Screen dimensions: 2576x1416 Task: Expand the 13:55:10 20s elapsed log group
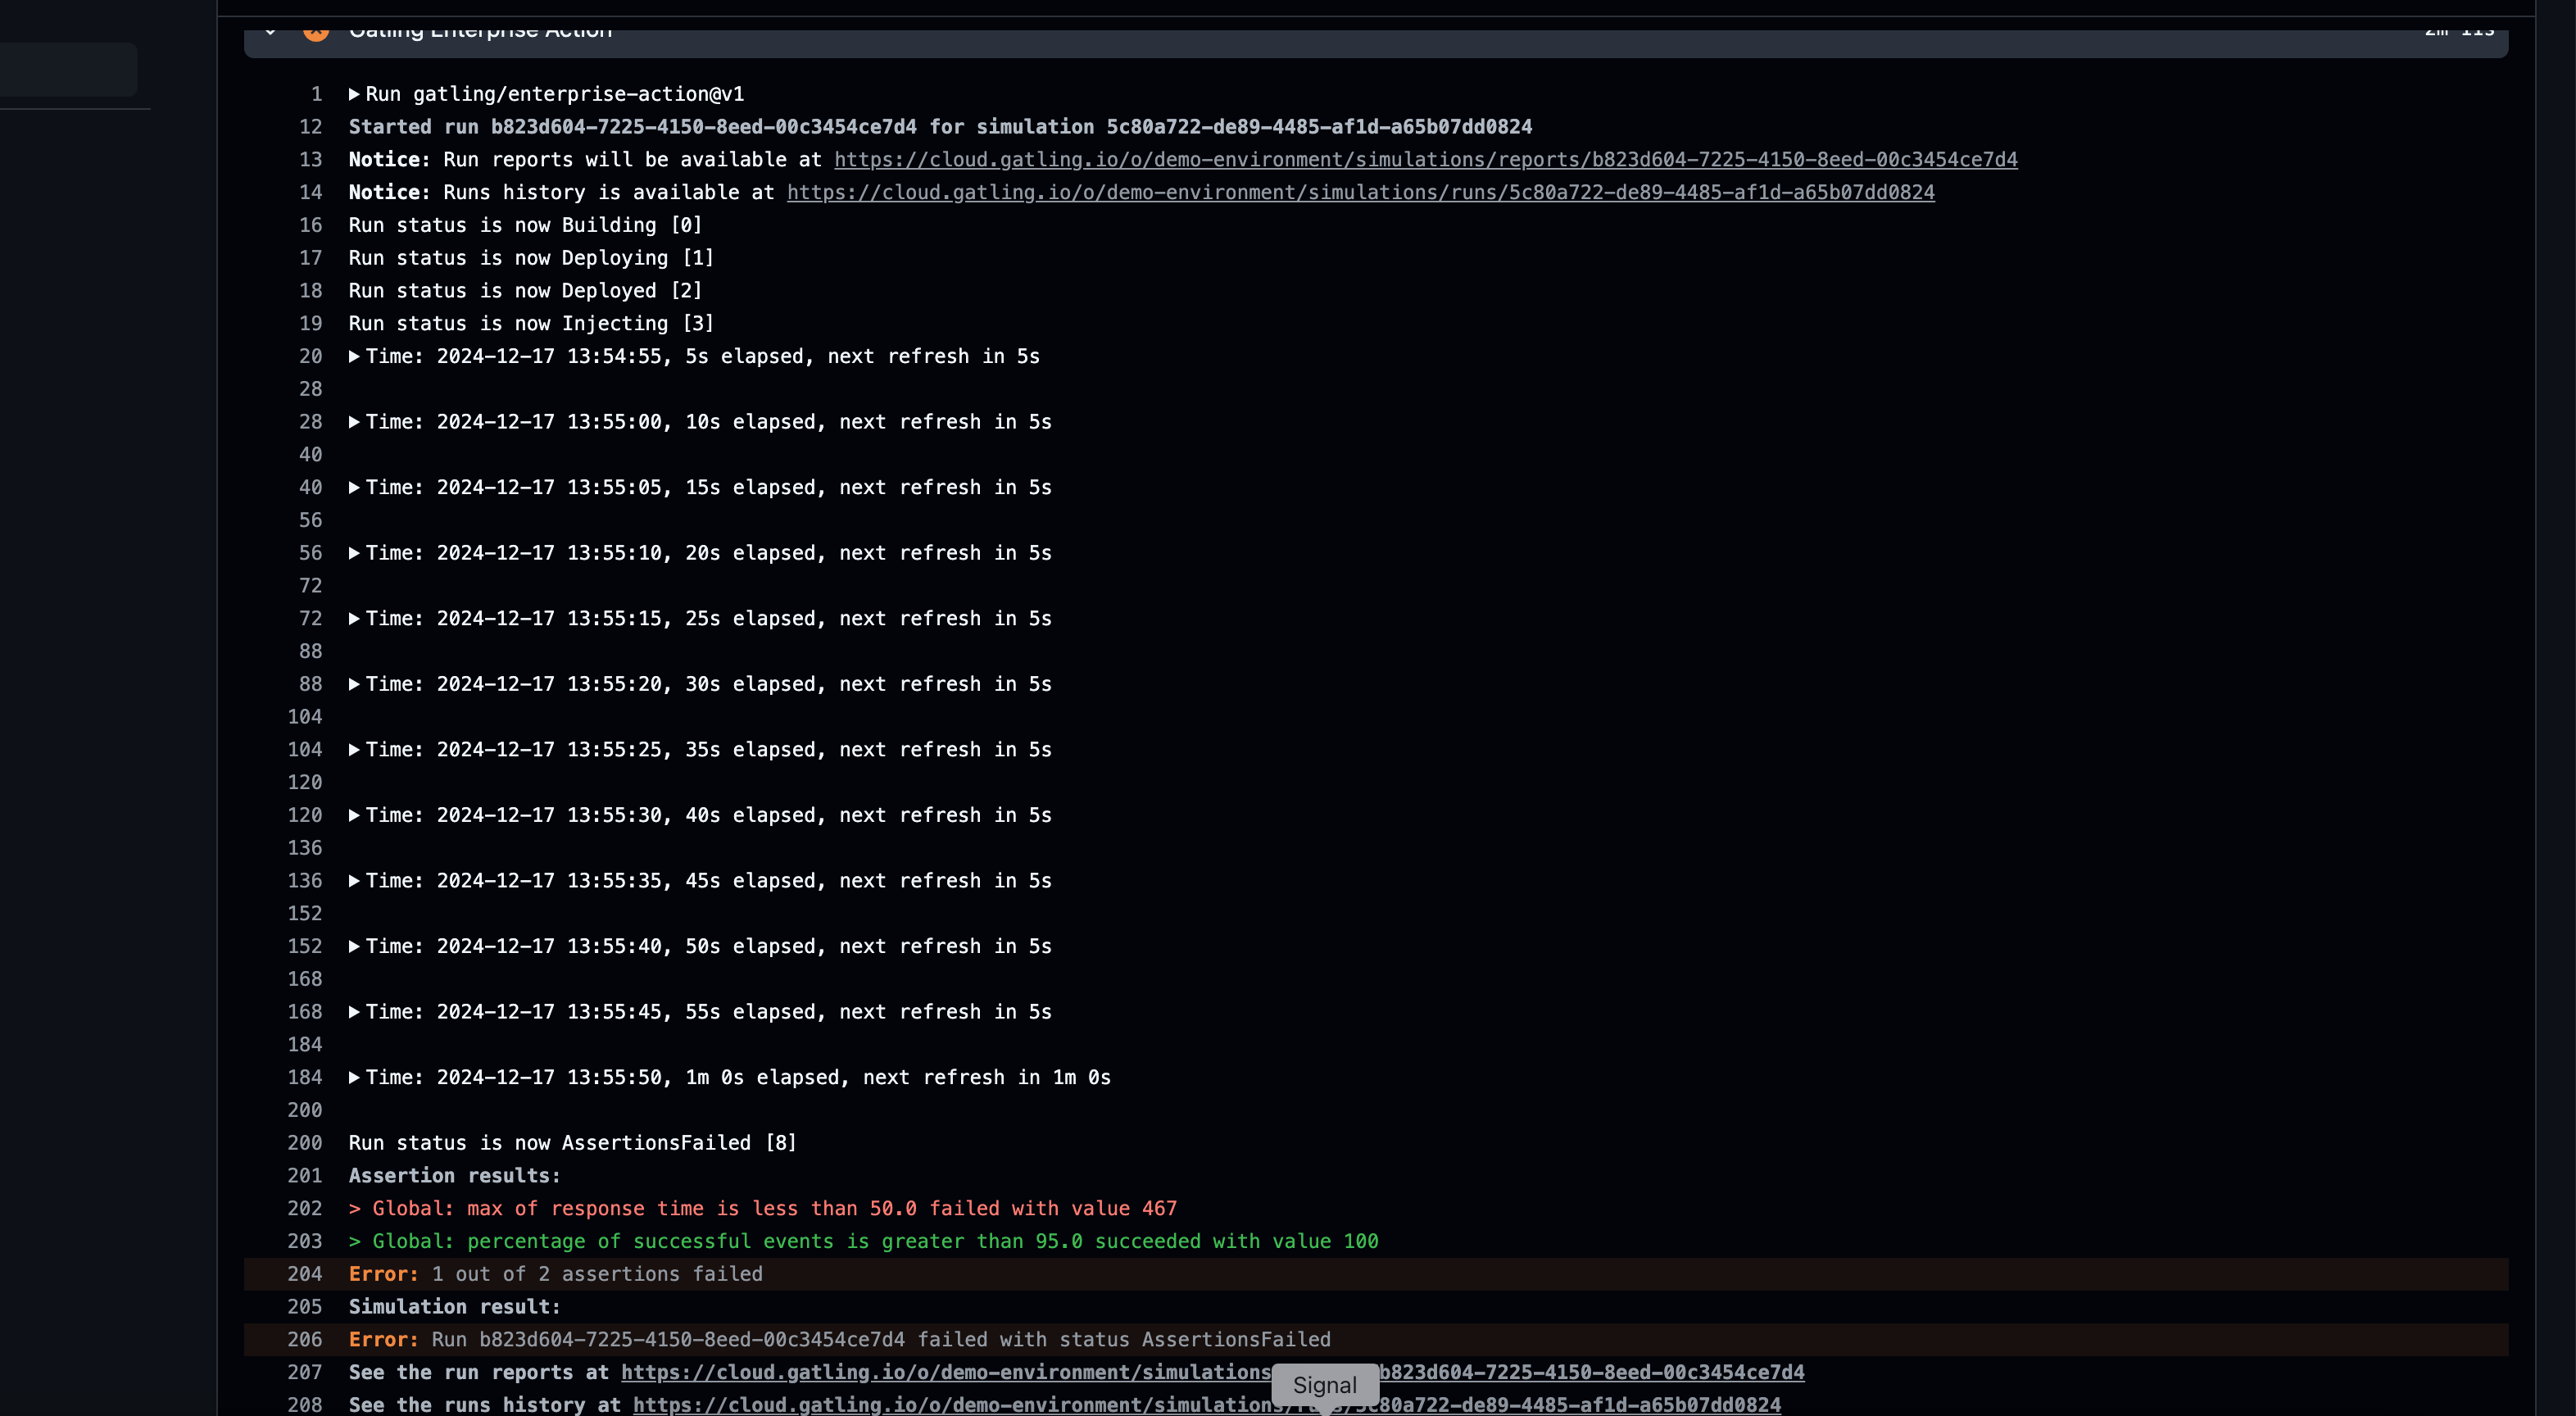point(354,553)
